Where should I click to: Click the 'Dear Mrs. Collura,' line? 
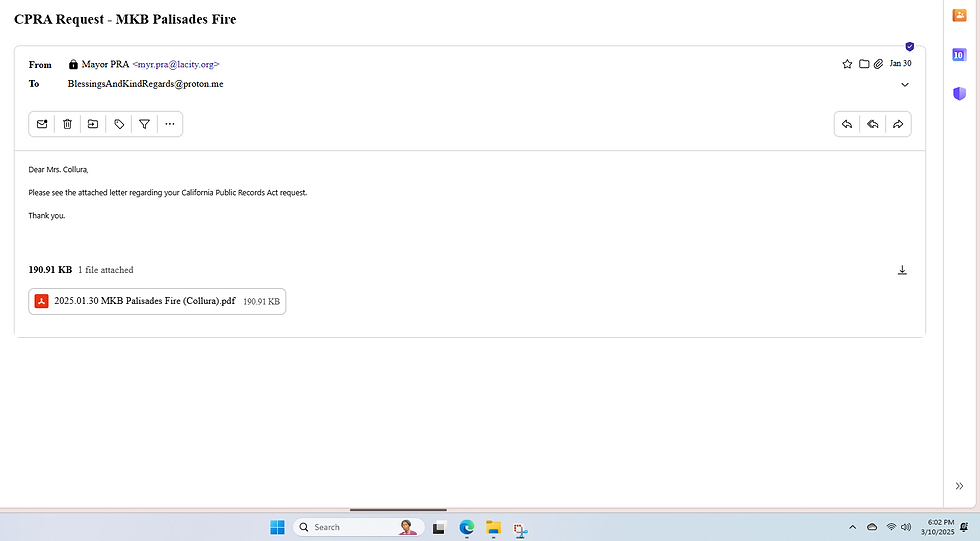[58, 169]
